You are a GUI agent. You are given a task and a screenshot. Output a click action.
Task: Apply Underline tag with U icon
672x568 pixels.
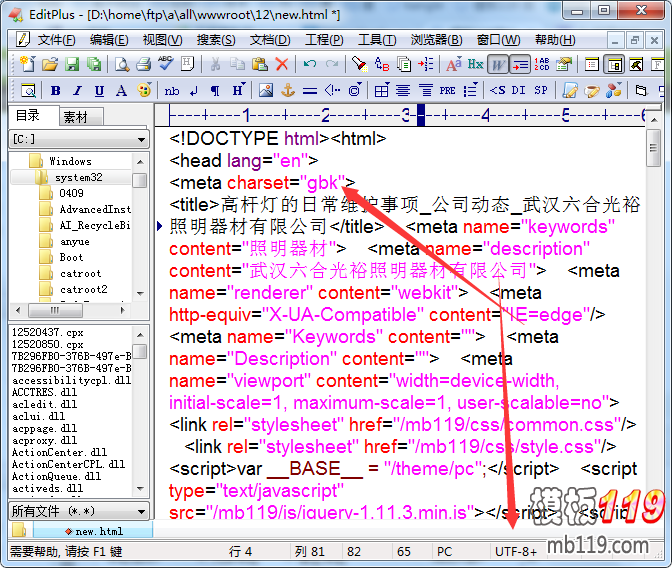[x=99, y=90]
